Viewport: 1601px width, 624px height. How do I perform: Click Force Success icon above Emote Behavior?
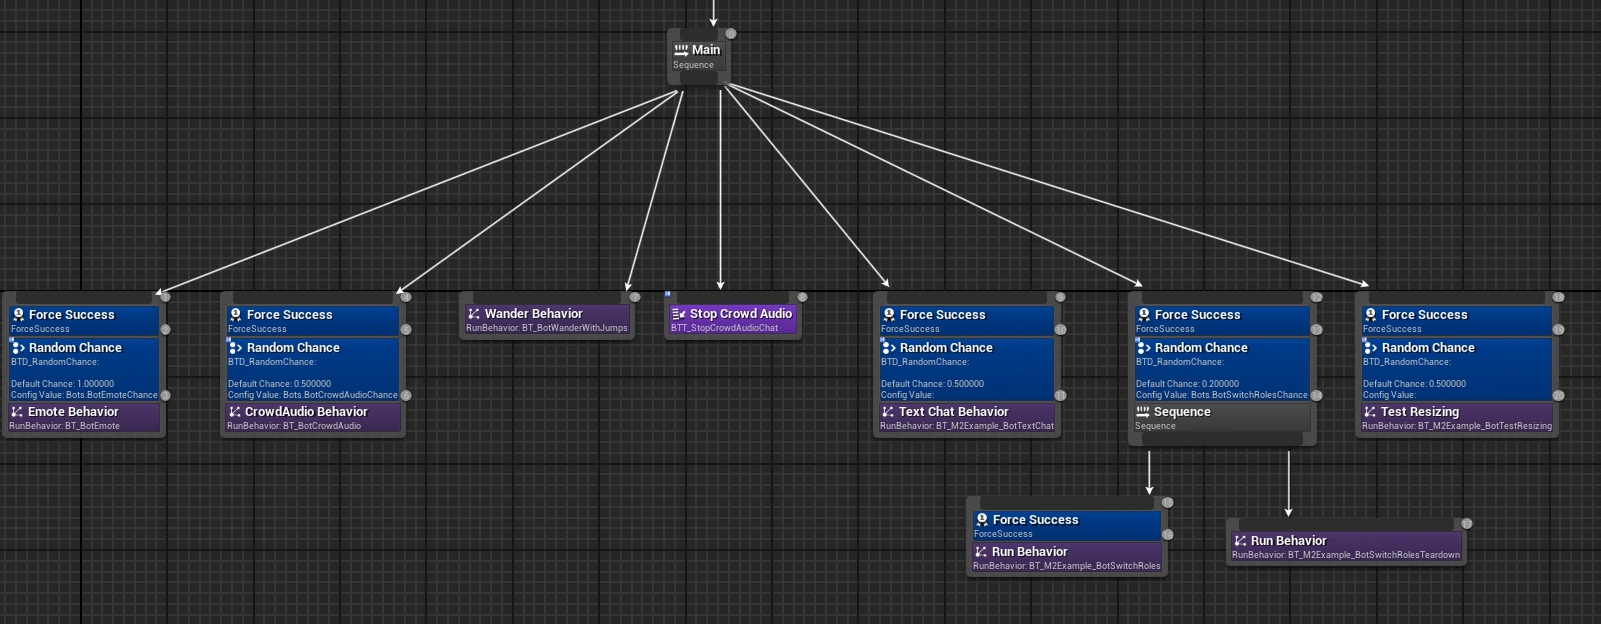(x=18, y=315)
